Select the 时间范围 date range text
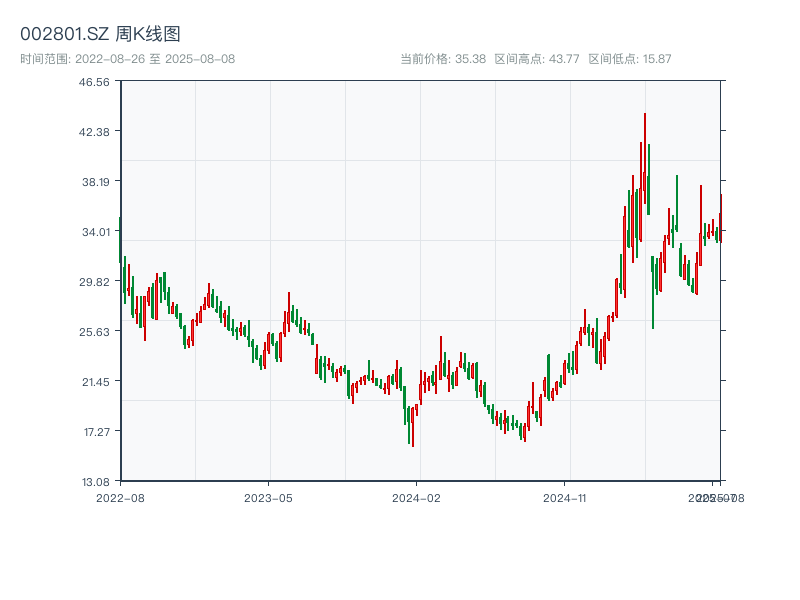The width and height of the screenshot is (800, 600). (128, 59)
